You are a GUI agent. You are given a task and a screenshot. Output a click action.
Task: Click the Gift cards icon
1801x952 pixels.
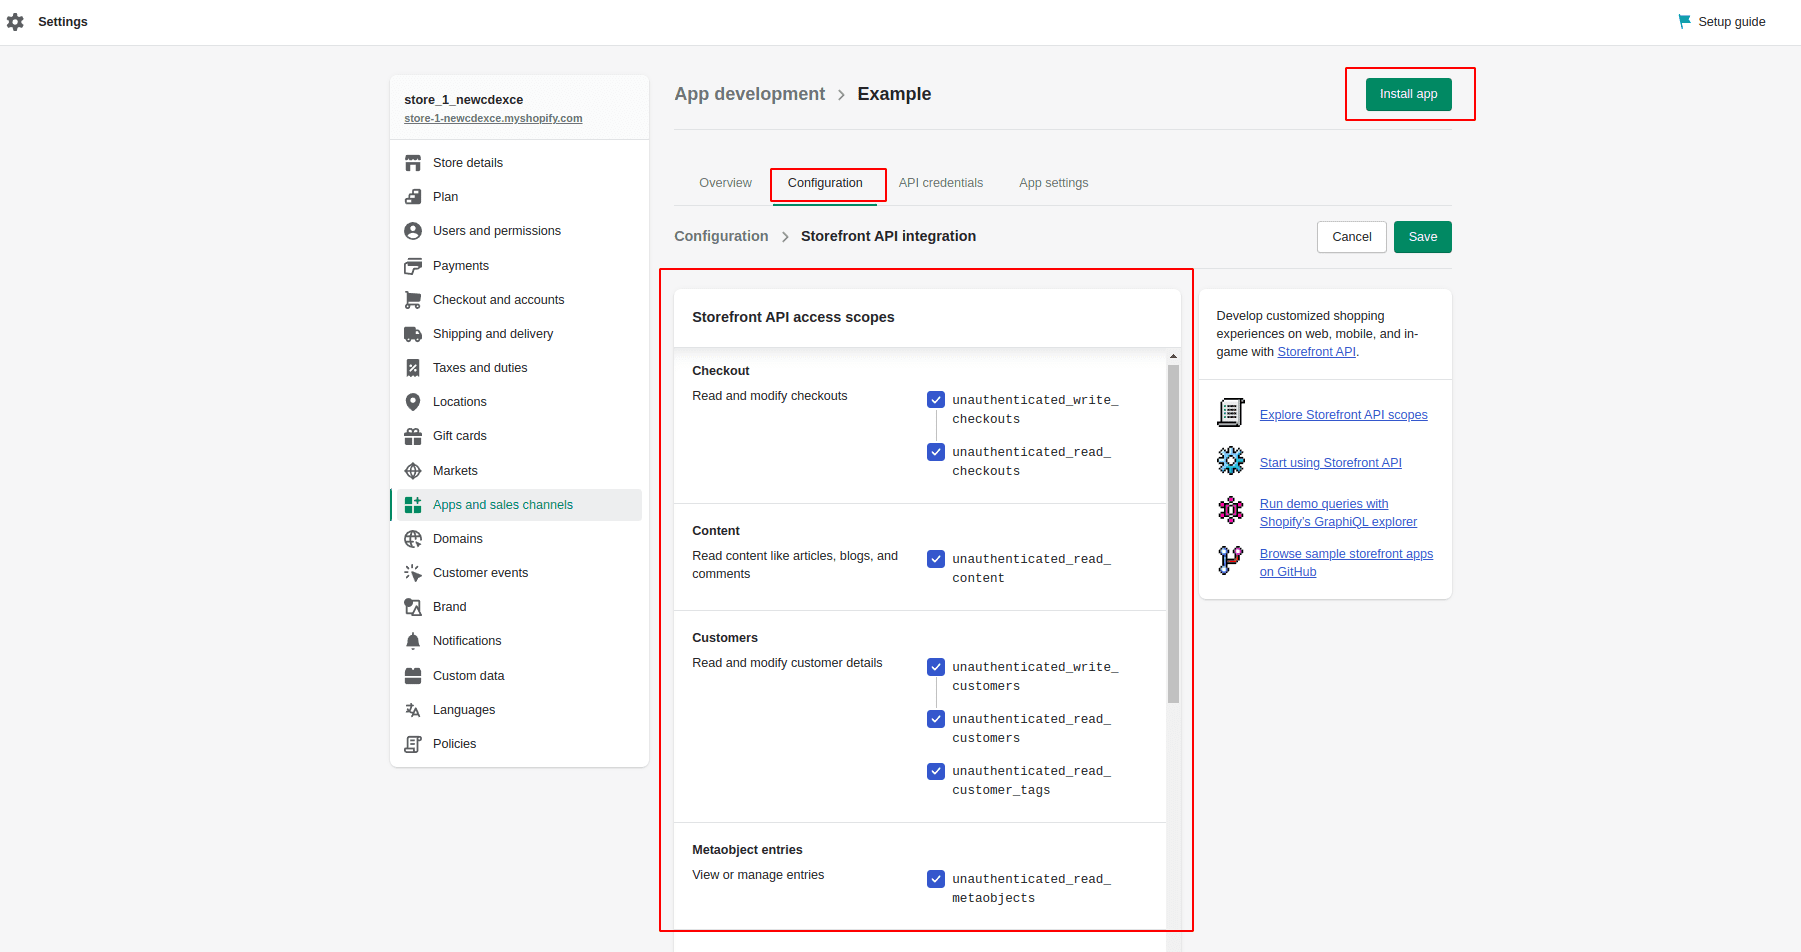[x=413, y=436]
